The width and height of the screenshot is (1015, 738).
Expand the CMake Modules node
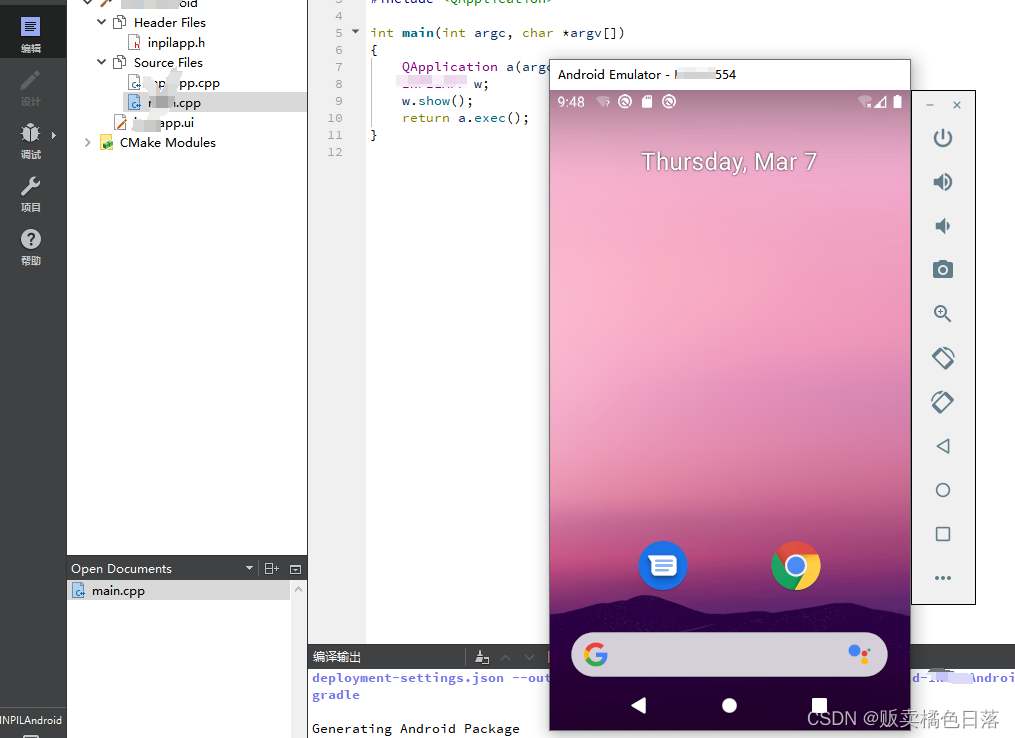87,142
